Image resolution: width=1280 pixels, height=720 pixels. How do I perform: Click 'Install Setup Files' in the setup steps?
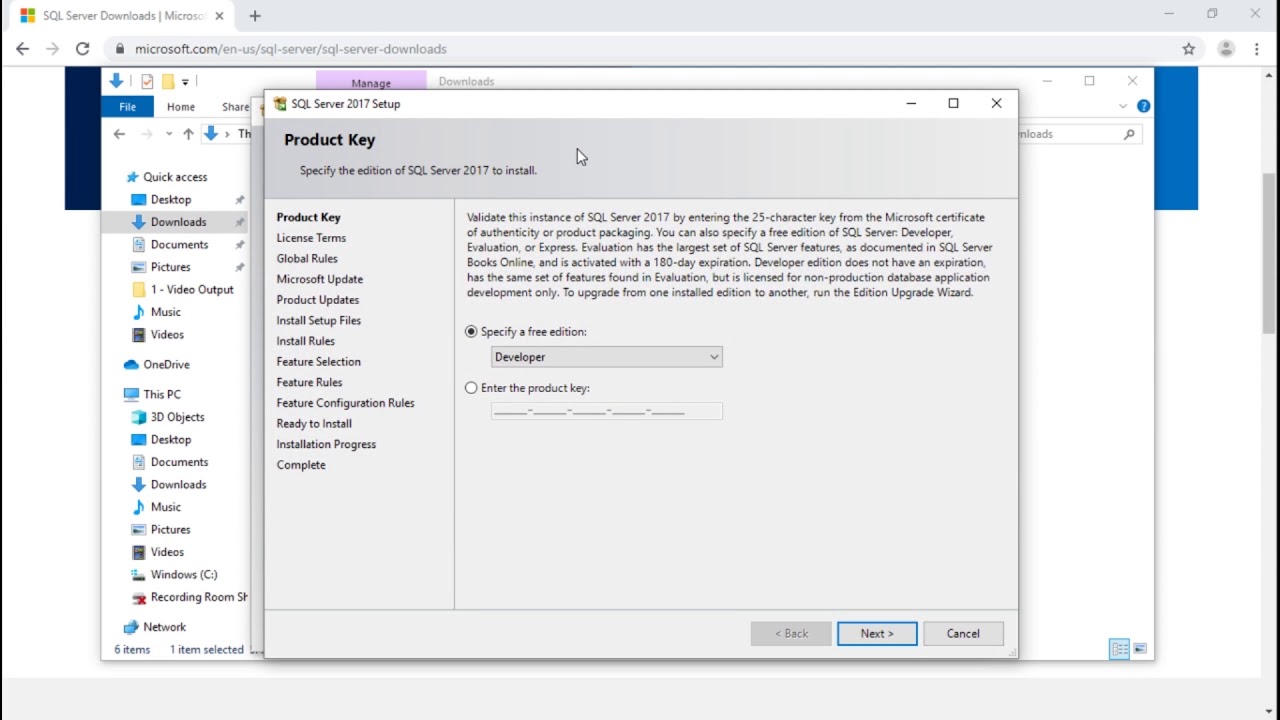319,321
